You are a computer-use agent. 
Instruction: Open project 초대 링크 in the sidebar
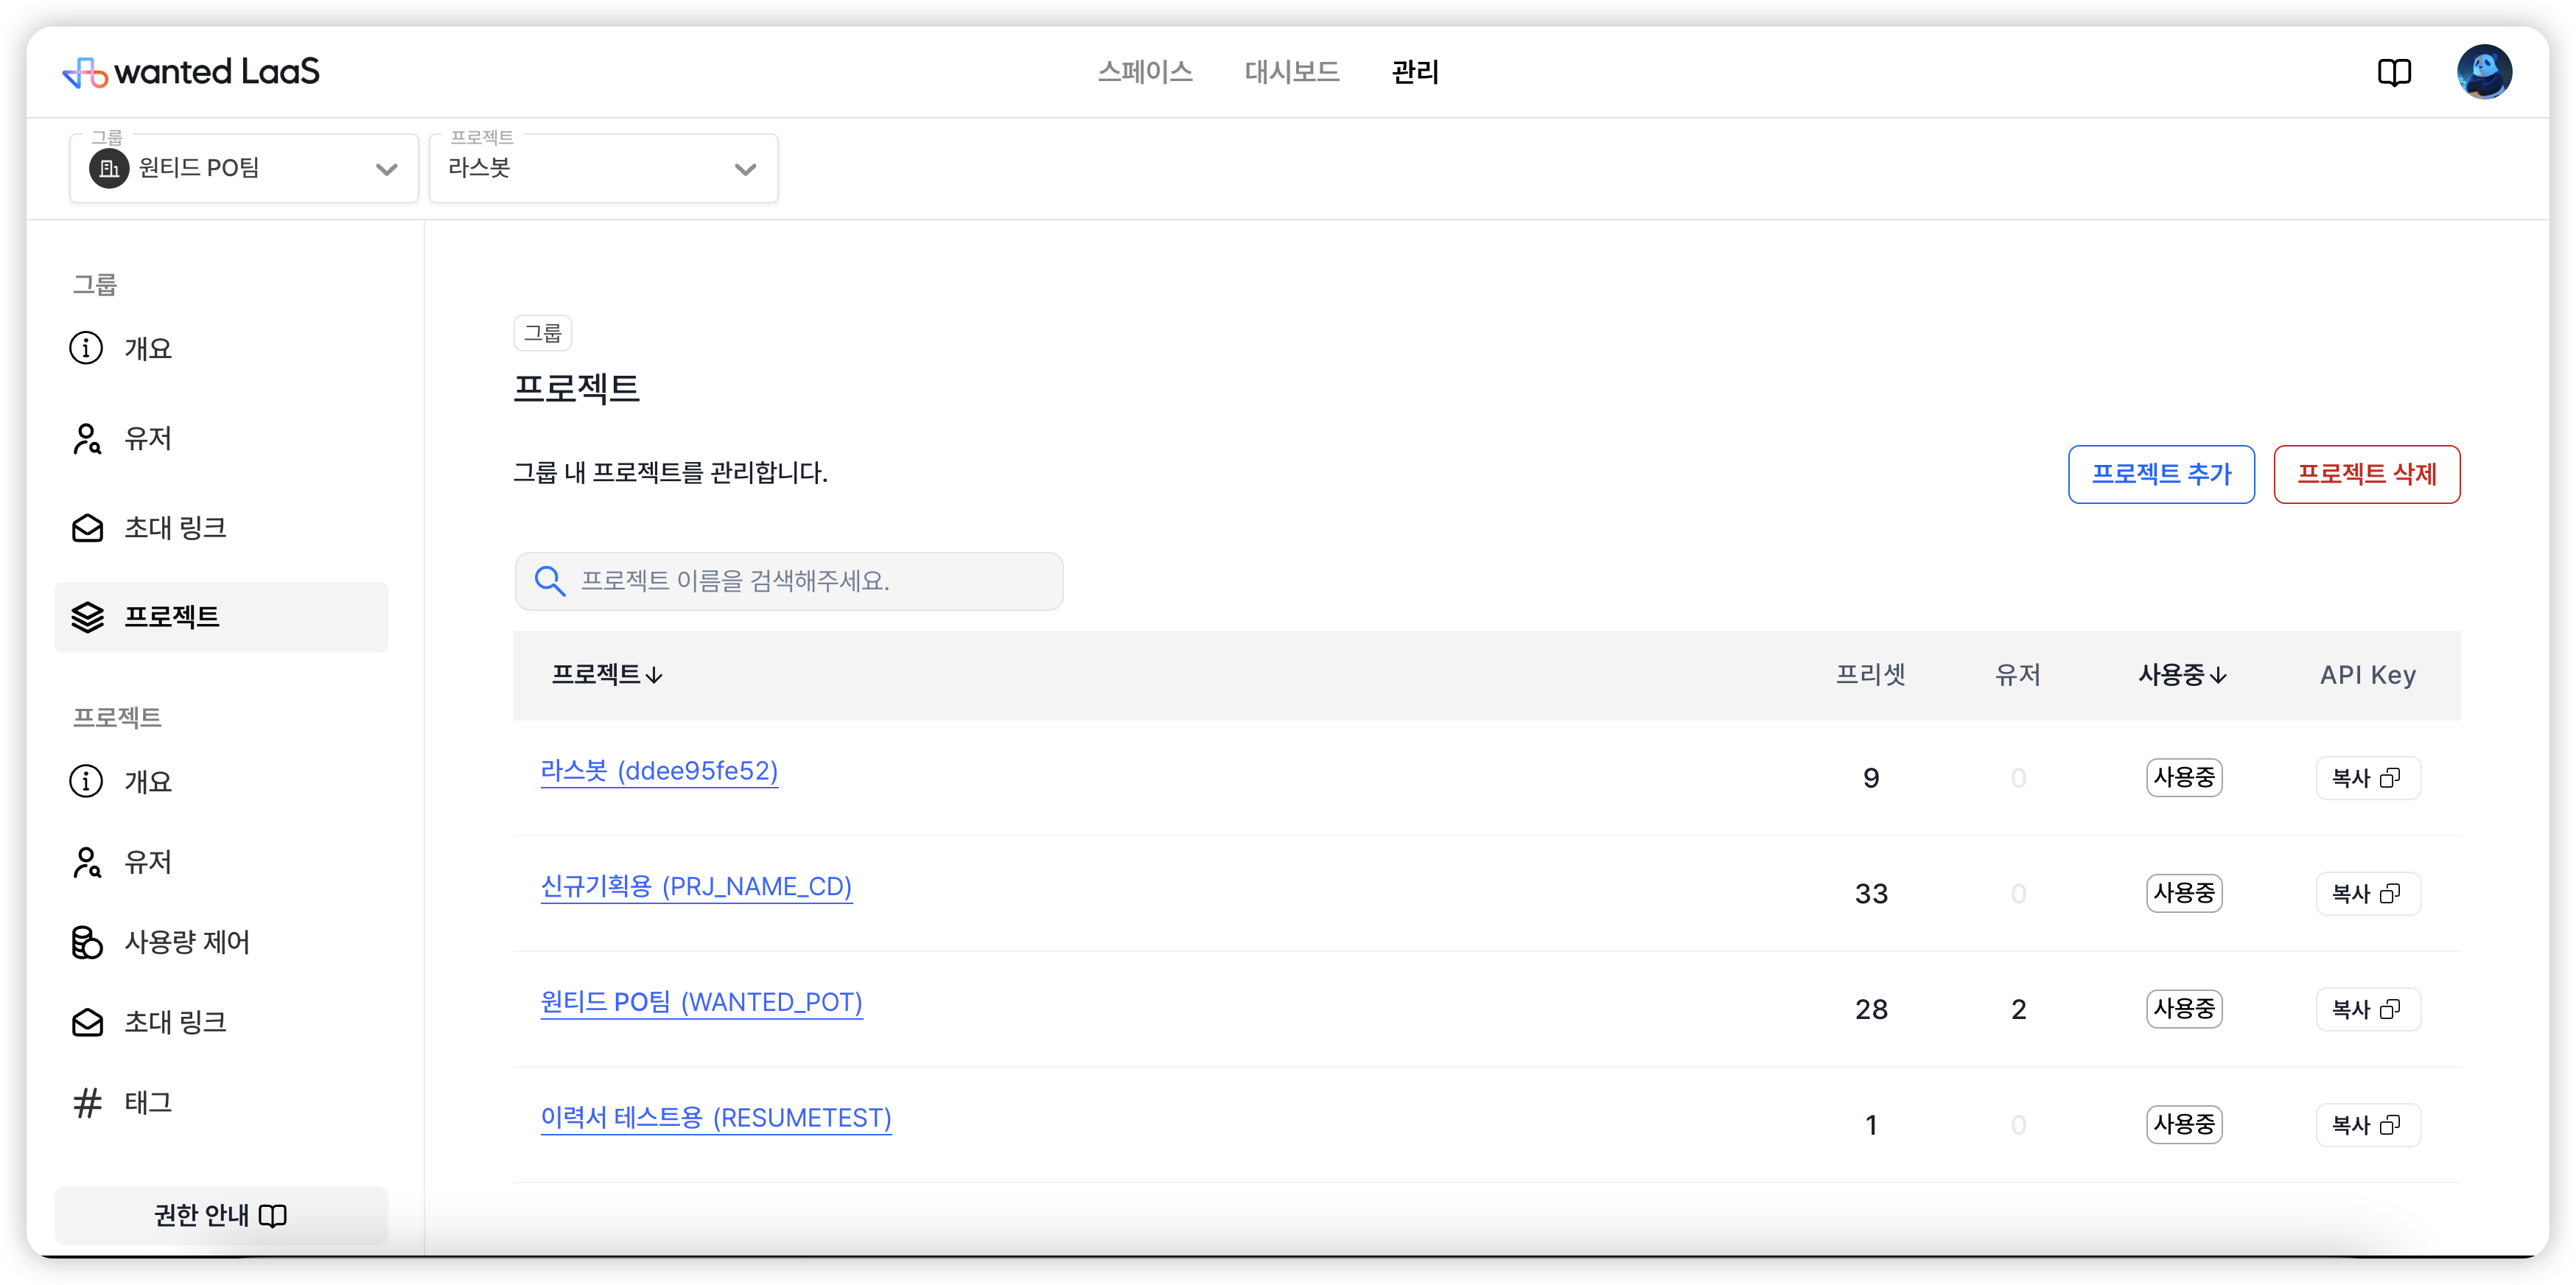[221, 1022]
